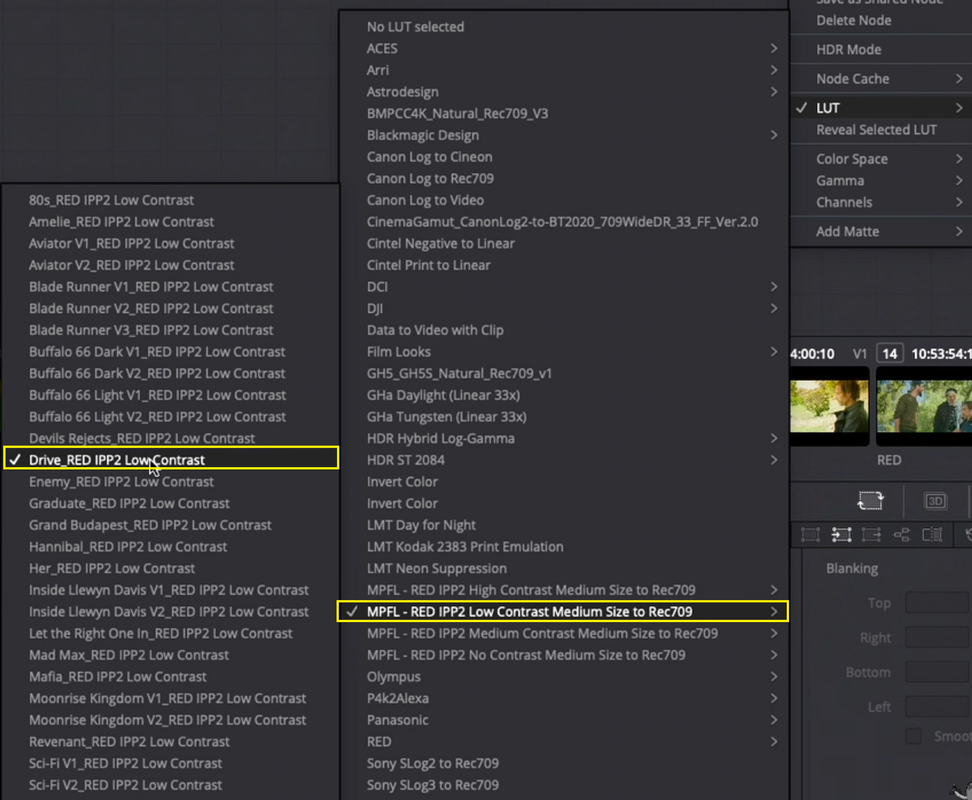This screenshot has width=972, height=800.
Task: Select Delete Node from the menu
Action: (x=881, y=20)
